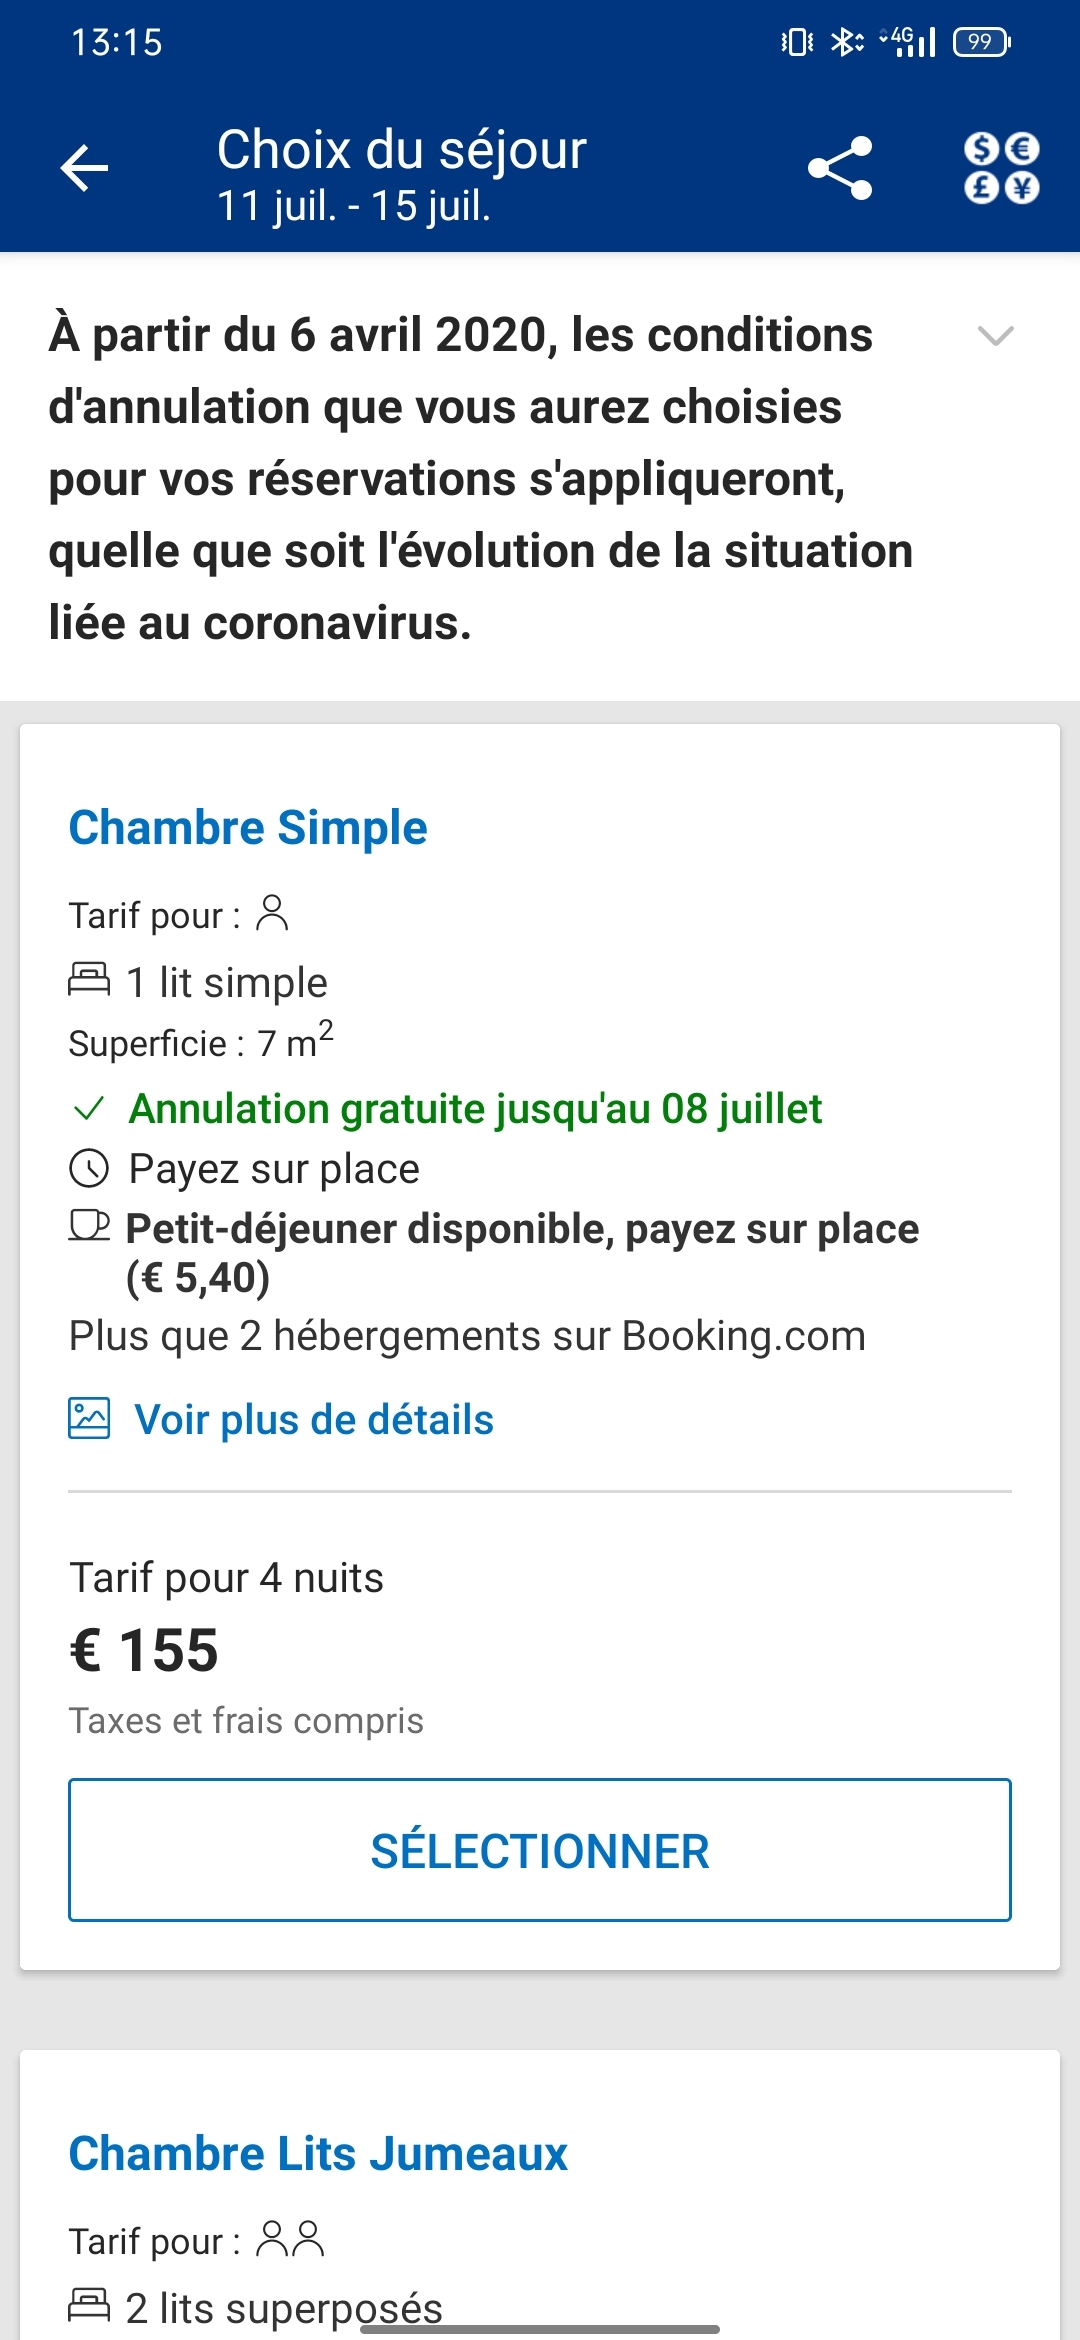Open Voir plus de détails link
Image resolution: width=1080 pixels, height=2340 pixels.
pyautogui.click(x=314, y=1420)
